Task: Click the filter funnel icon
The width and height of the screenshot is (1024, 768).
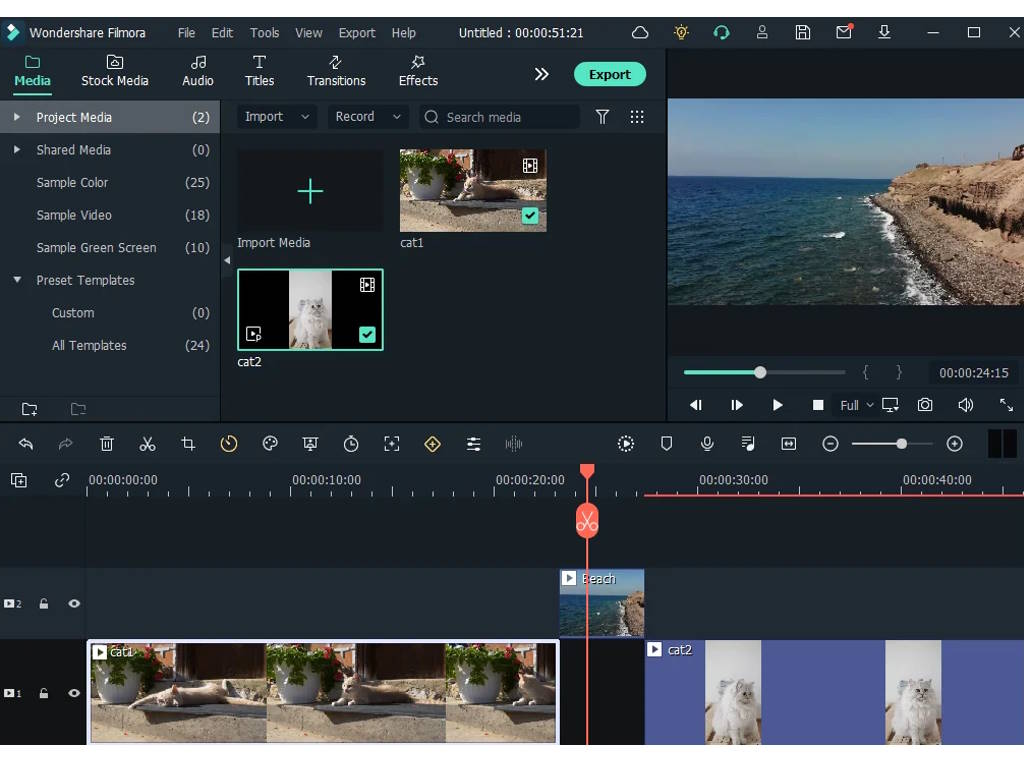Action: tap(602, 117)
